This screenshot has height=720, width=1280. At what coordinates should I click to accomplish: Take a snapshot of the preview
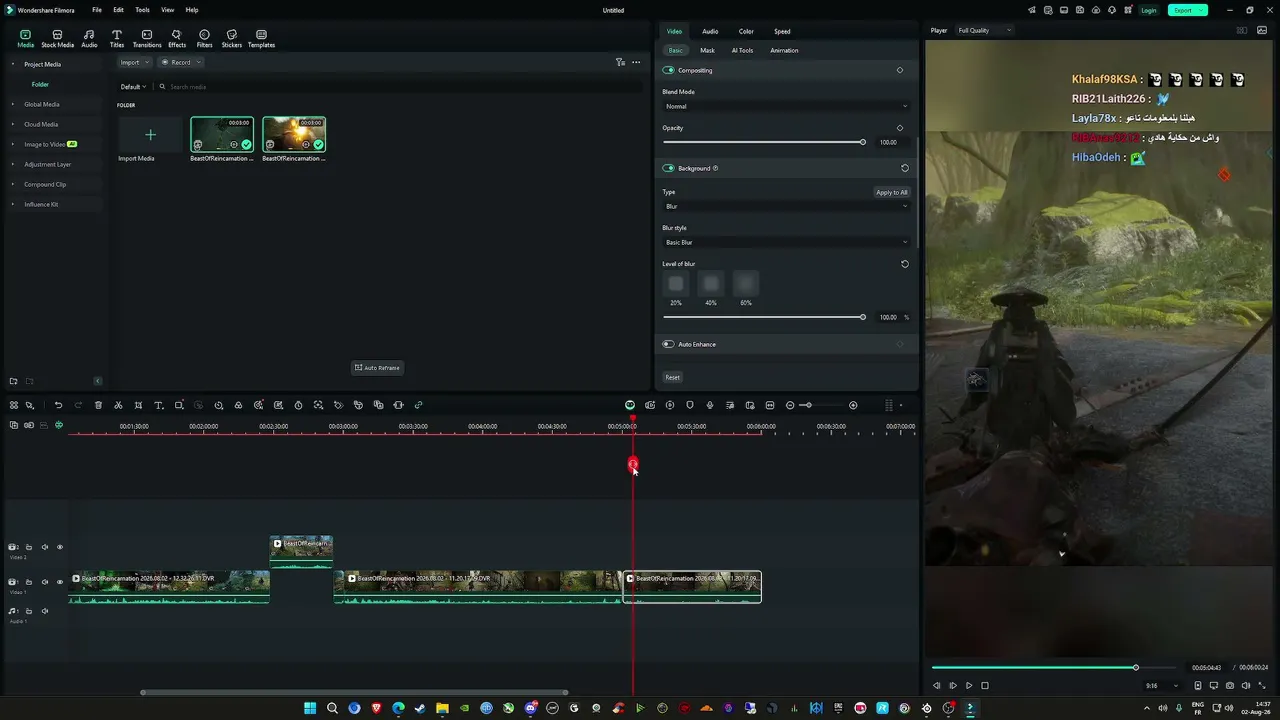click(1229, 686)
